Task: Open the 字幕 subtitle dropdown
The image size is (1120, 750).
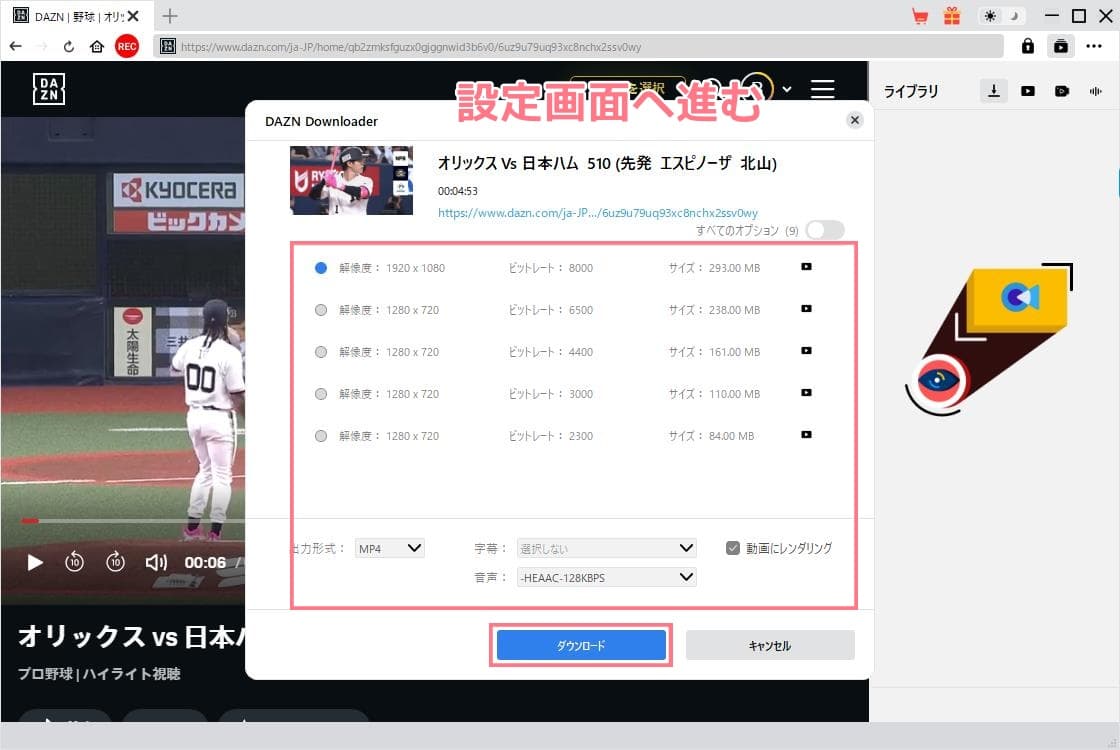Action: tap(606, 549)
